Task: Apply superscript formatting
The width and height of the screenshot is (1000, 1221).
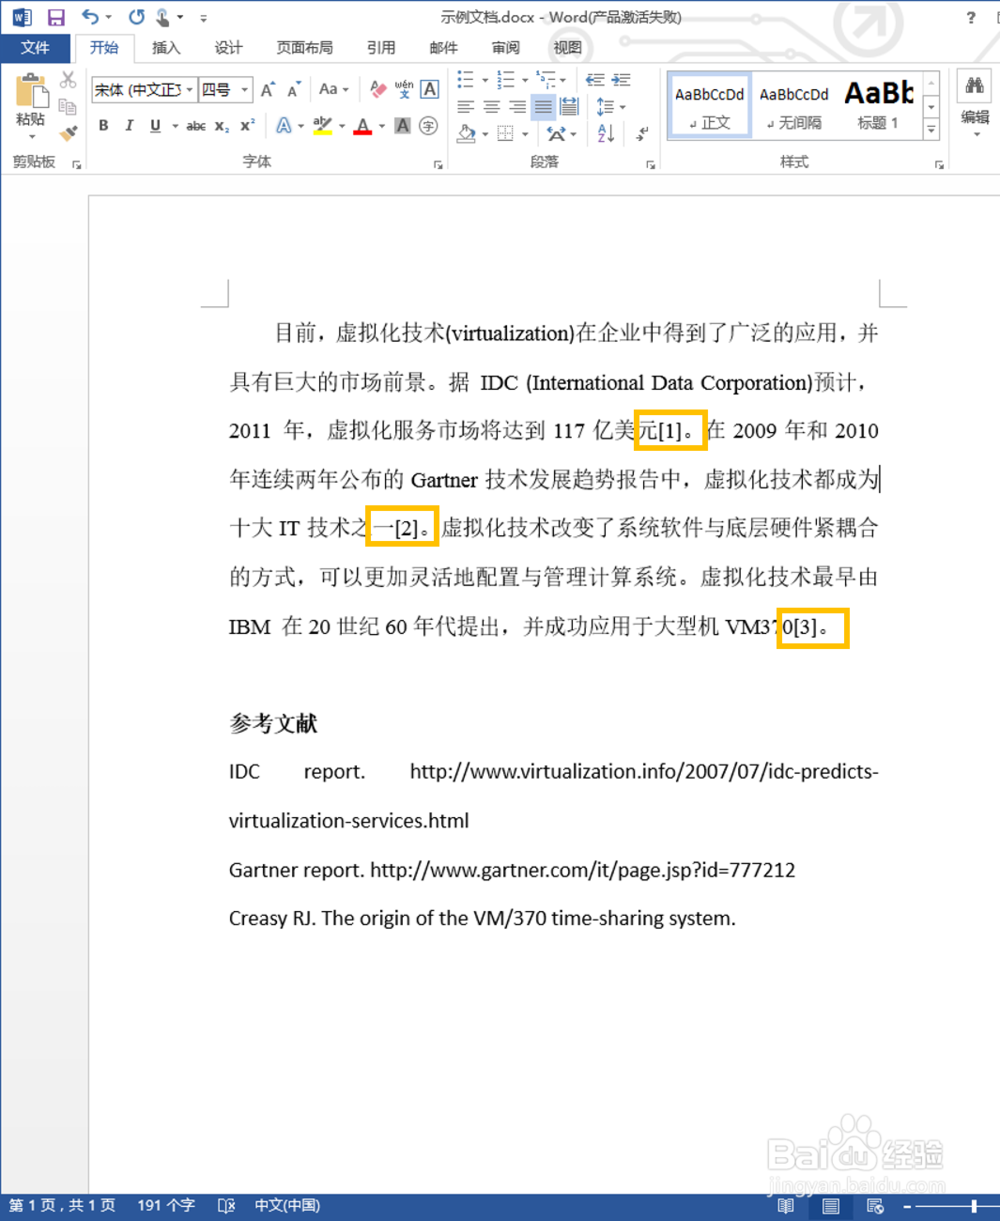Action: coord(247,126)
